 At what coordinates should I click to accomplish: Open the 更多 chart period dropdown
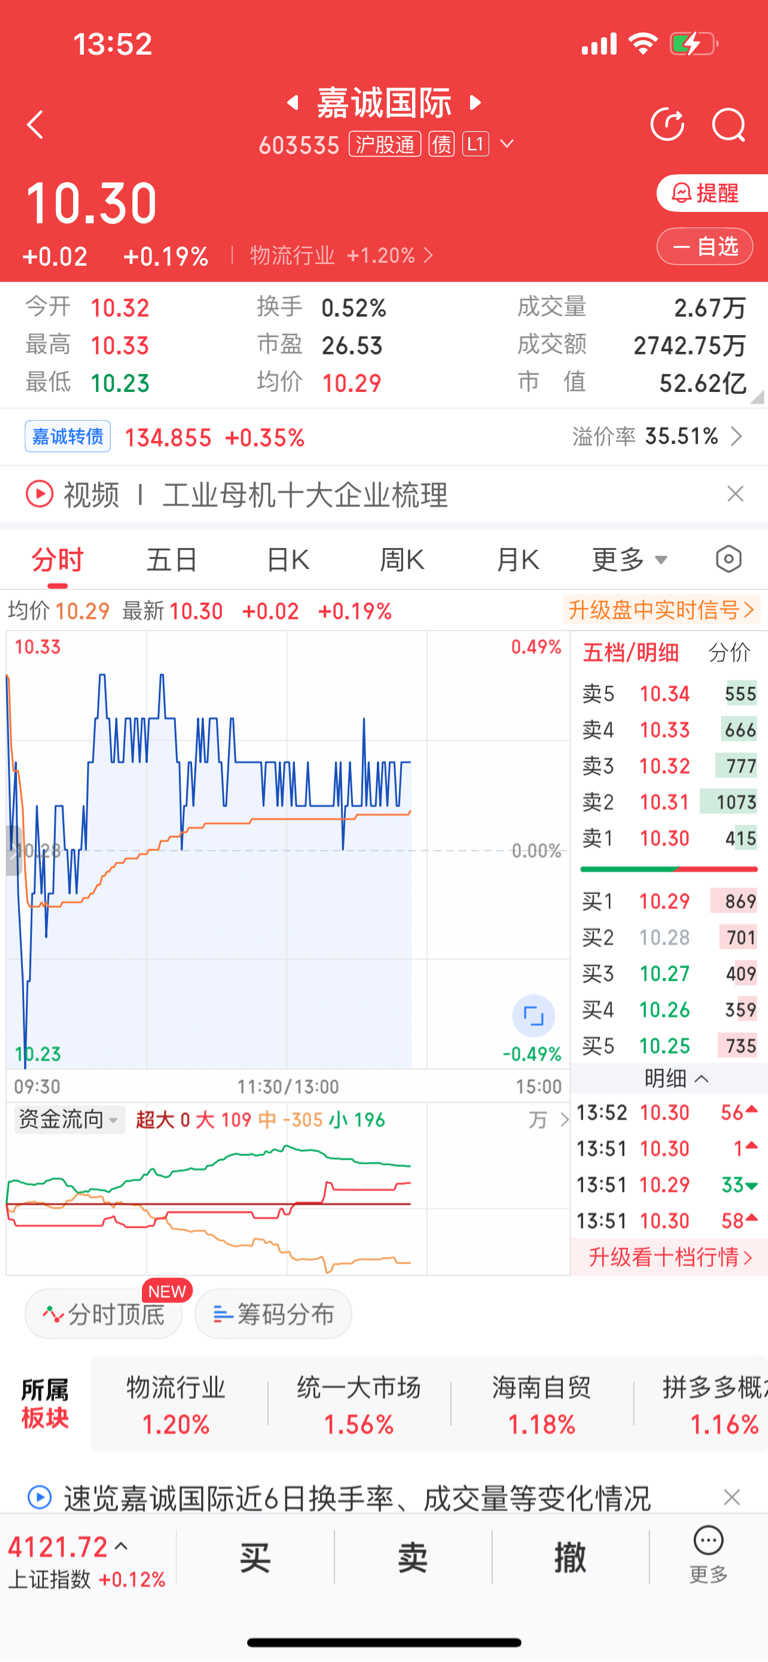(629, 560)
